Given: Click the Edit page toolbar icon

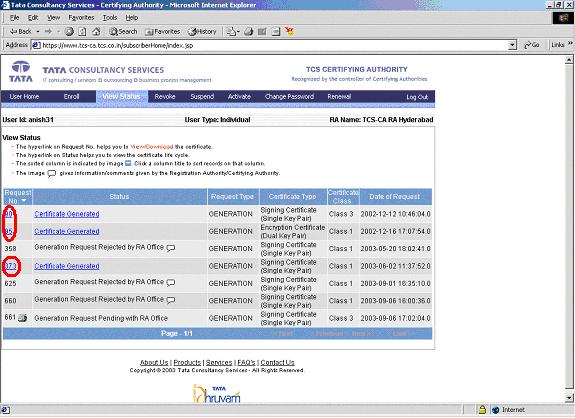Looking at the screenshot, I should (262, 32).
